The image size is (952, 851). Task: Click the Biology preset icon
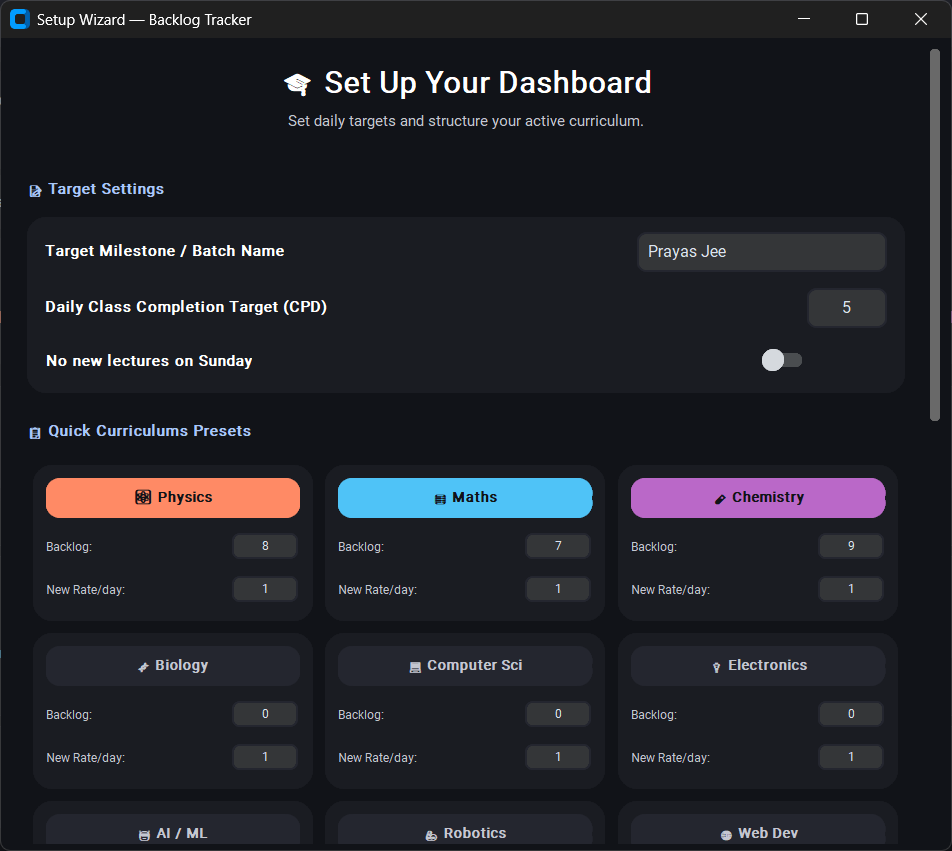point(143,667)
